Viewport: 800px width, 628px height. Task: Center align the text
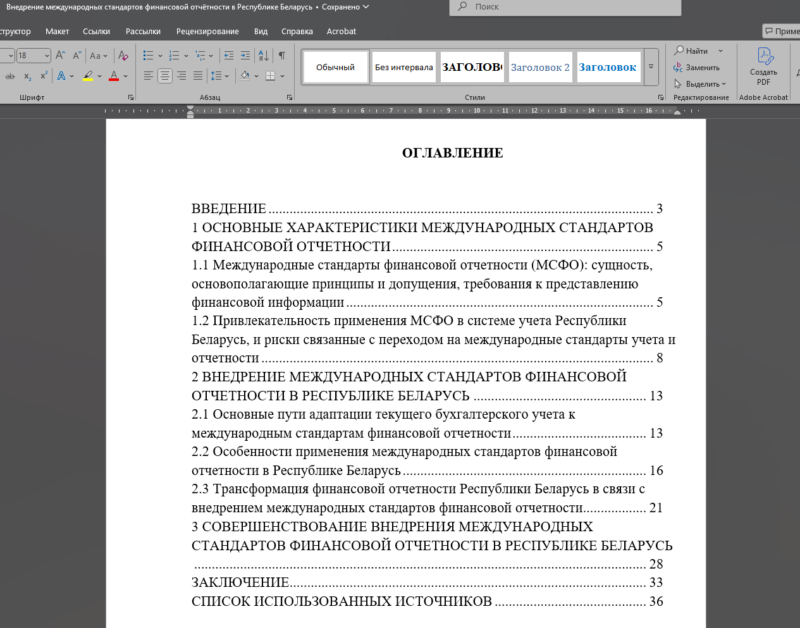coord(165,76)
